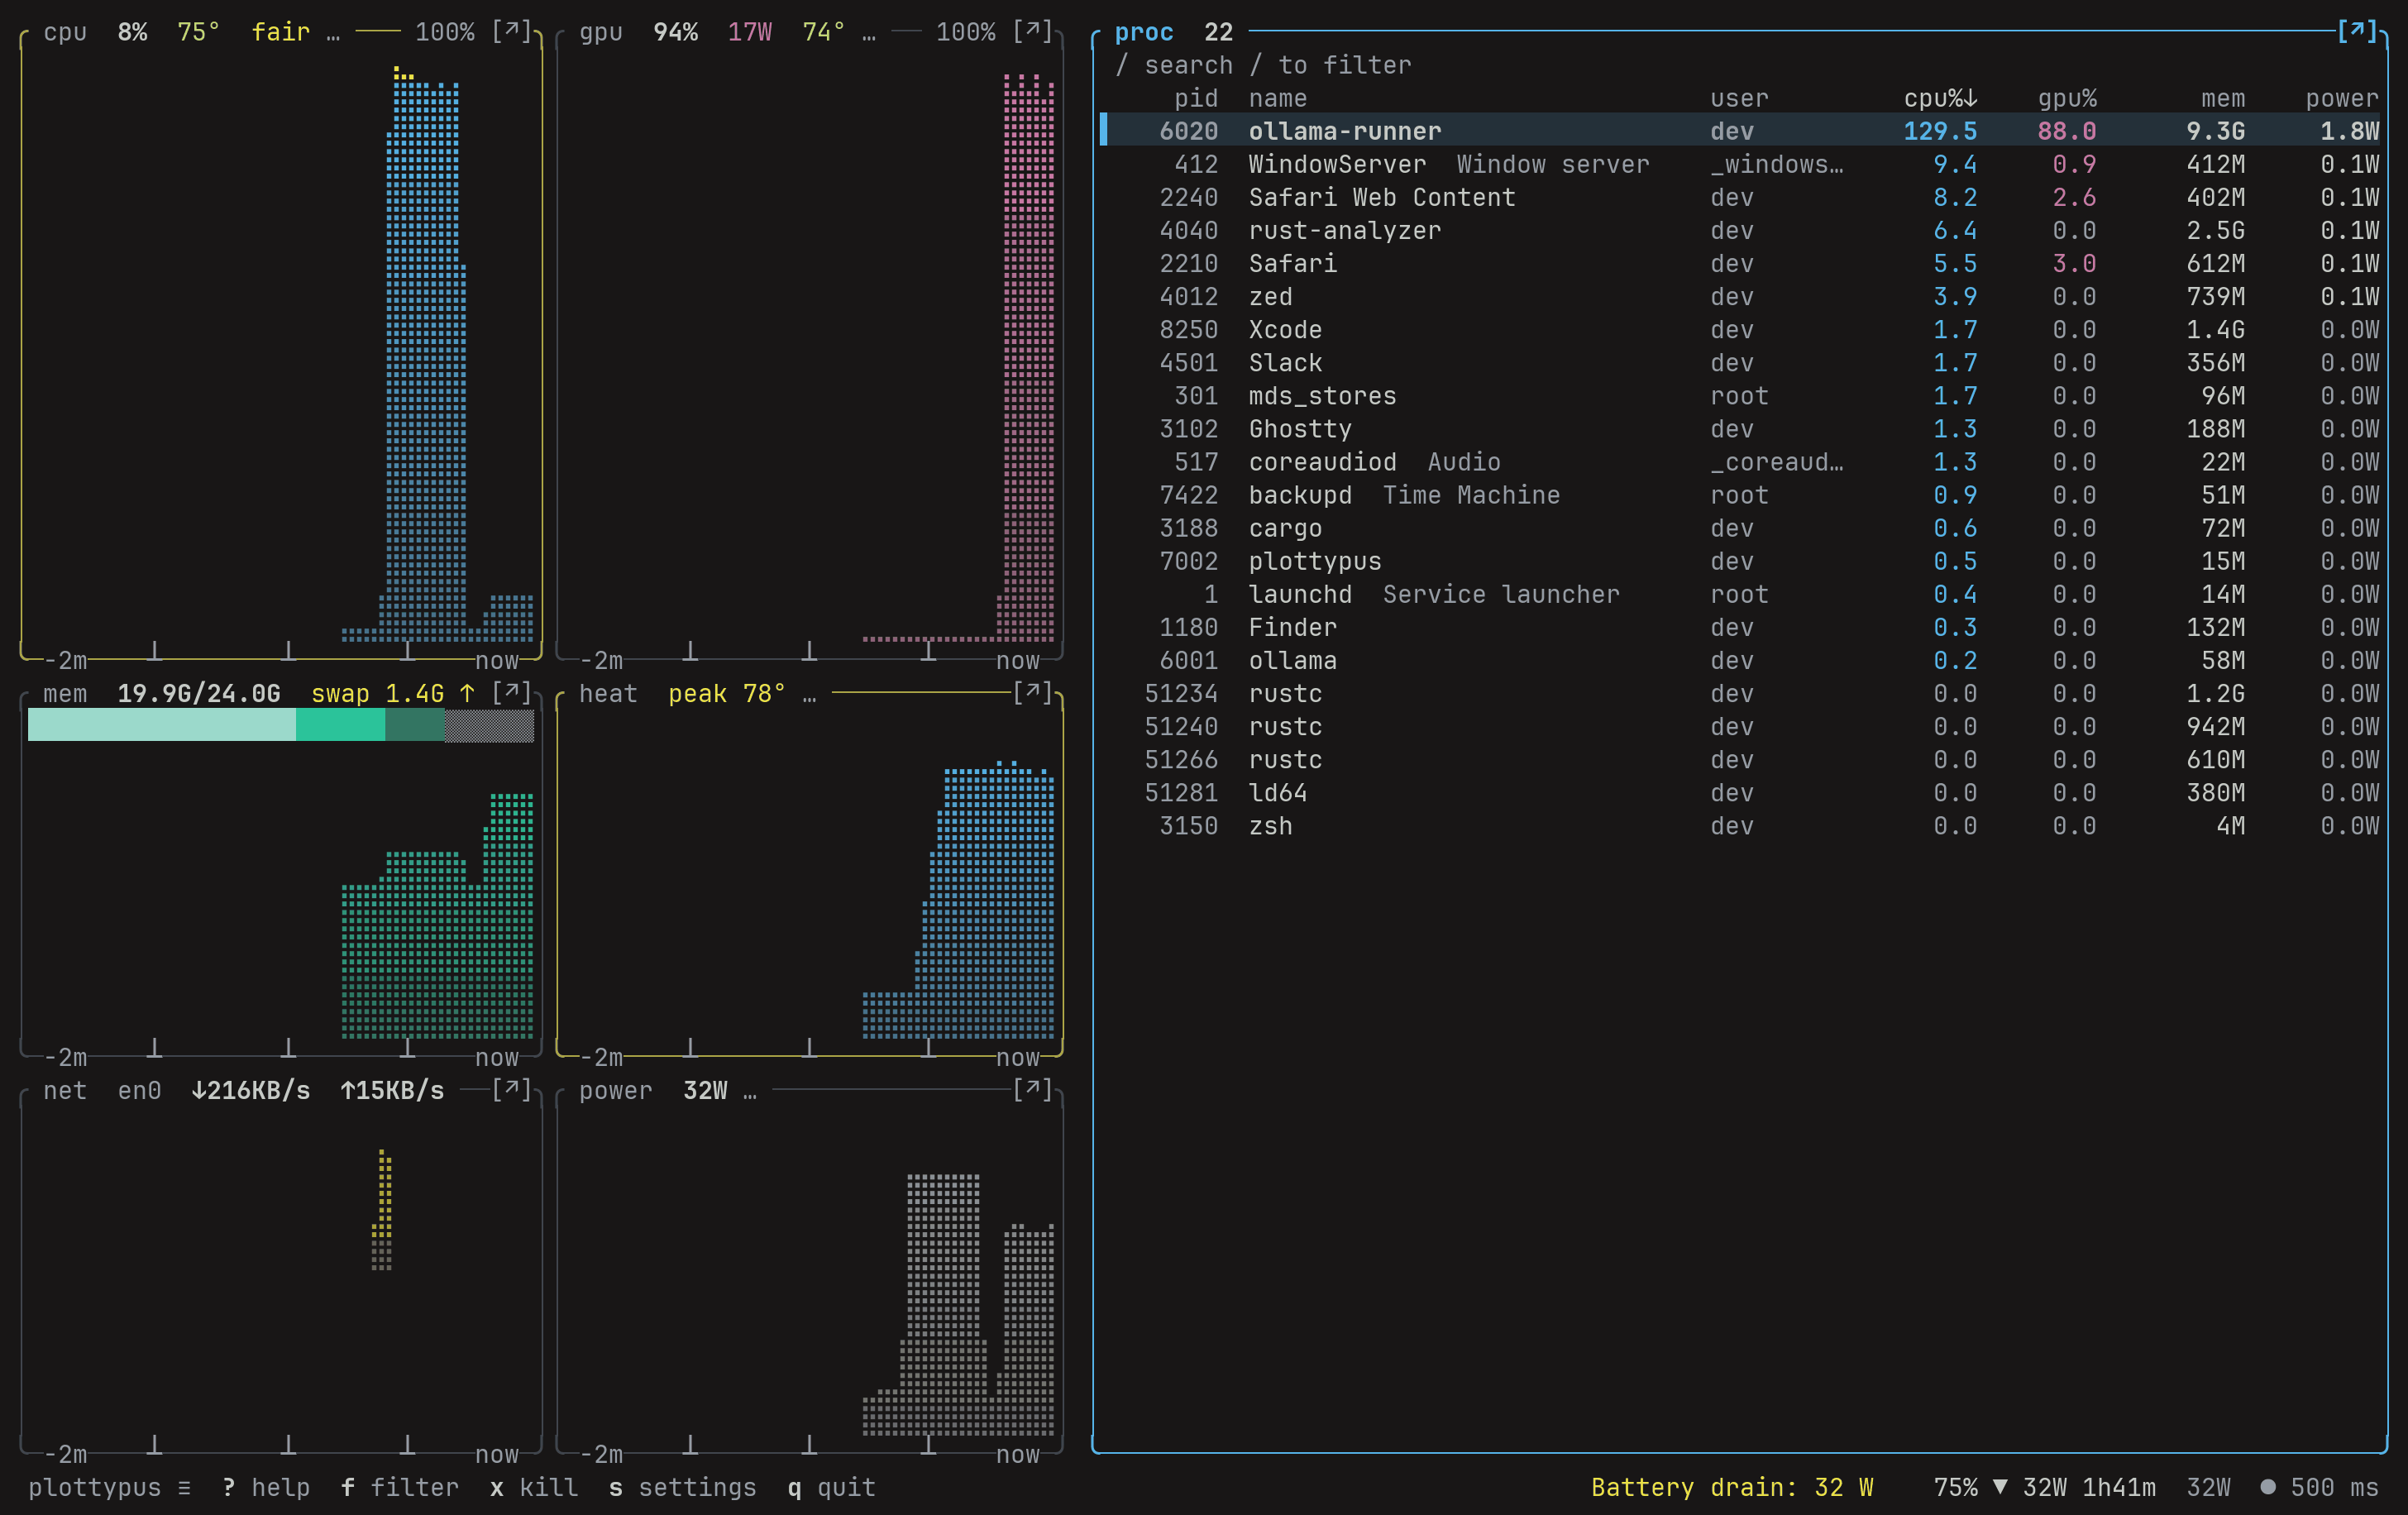2408x1515 pixels.
Task: Click the ellipsis in the power panel header
Action: (x=750, y=1094)
